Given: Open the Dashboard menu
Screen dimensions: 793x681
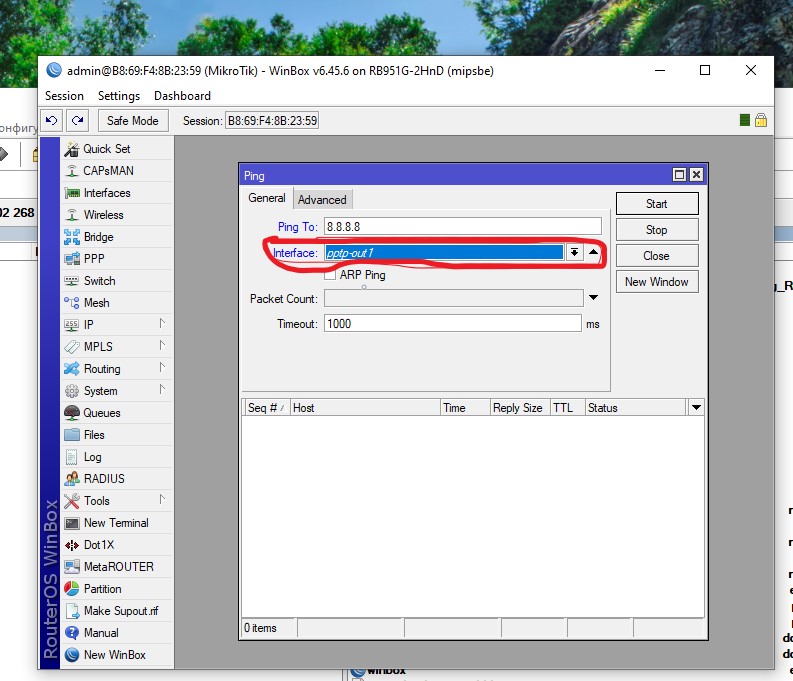Looking at the screenshot, I should point(183,96).
